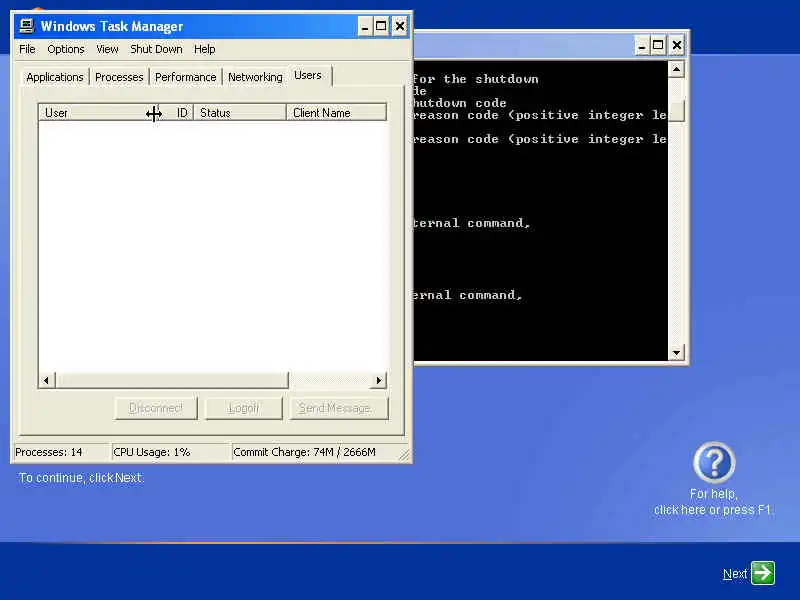Select the Users tab
The height and width of the screenshot is (600, 800).
(308, 76)
